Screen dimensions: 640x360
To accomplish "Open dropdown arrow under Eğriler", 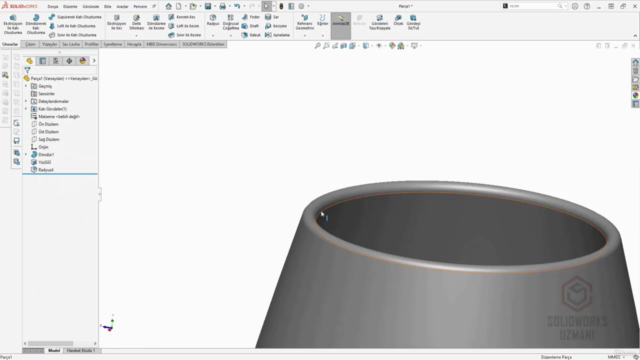I will click(x=322, y=36).
